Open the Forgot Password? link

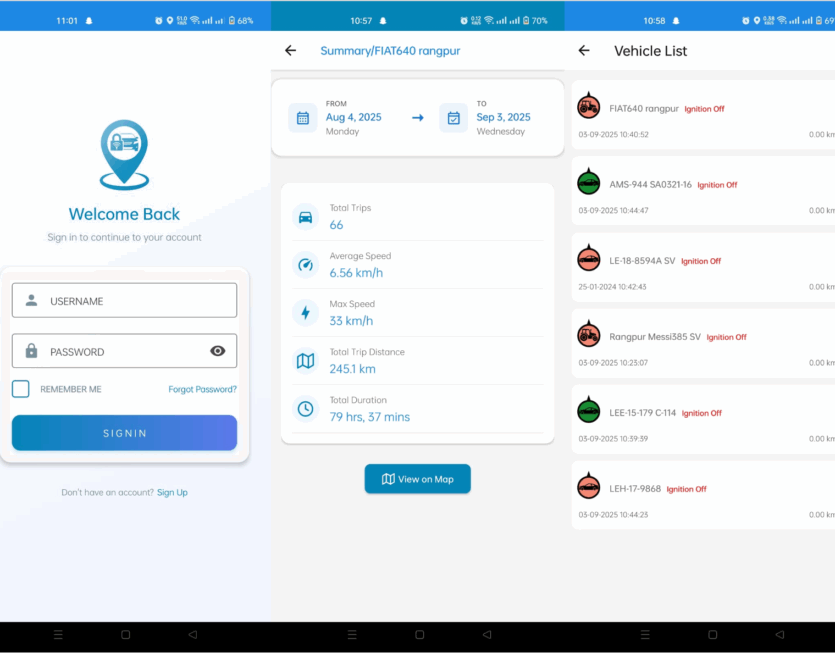tap(202, 389)
